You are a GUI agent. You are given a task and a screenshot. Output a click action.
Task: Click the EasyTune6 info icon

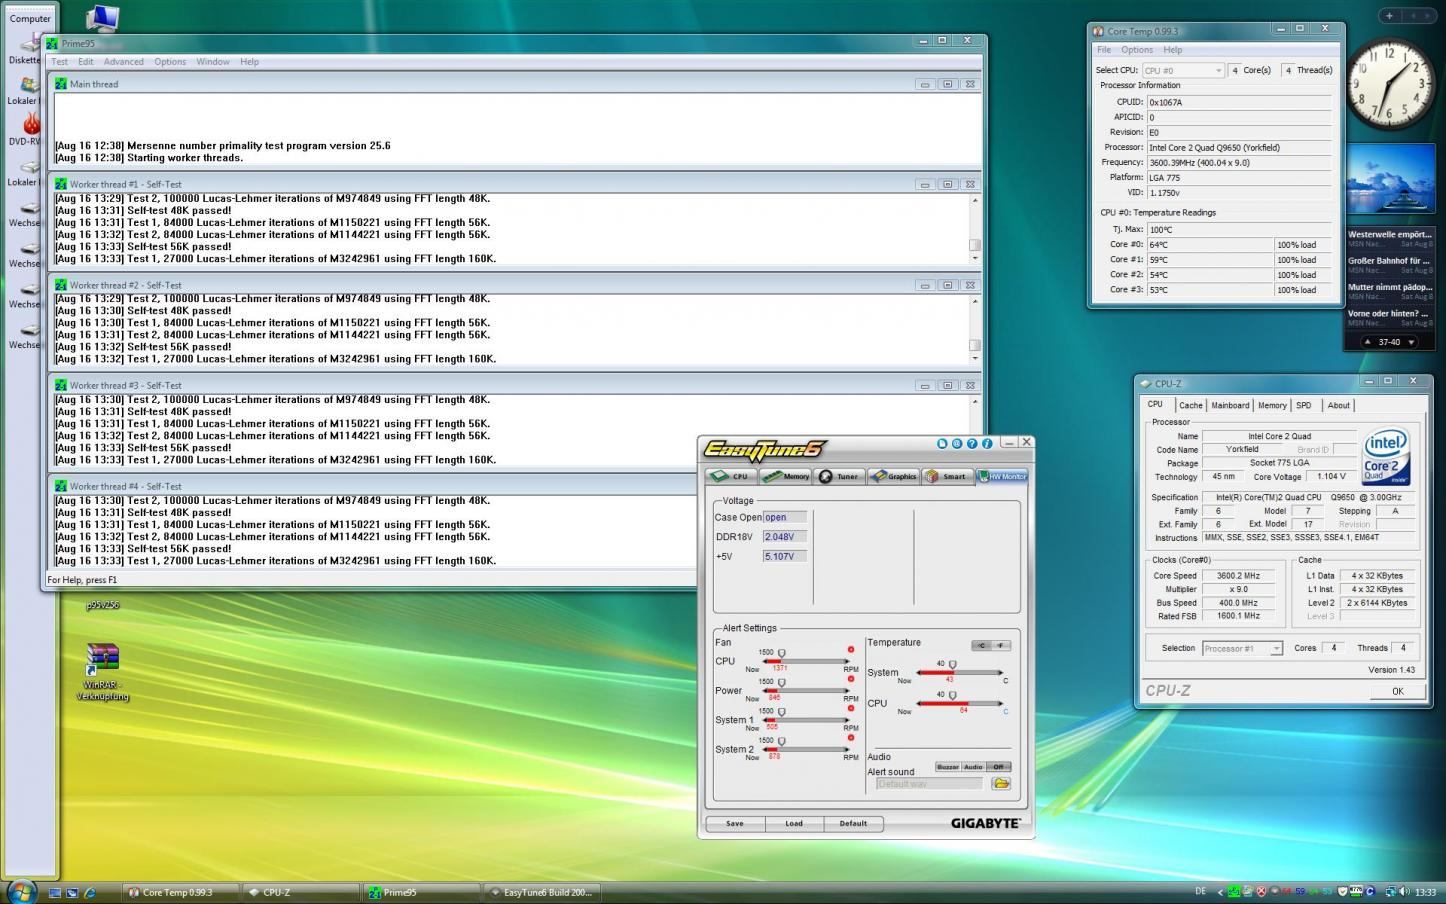(x=987, y=443)
